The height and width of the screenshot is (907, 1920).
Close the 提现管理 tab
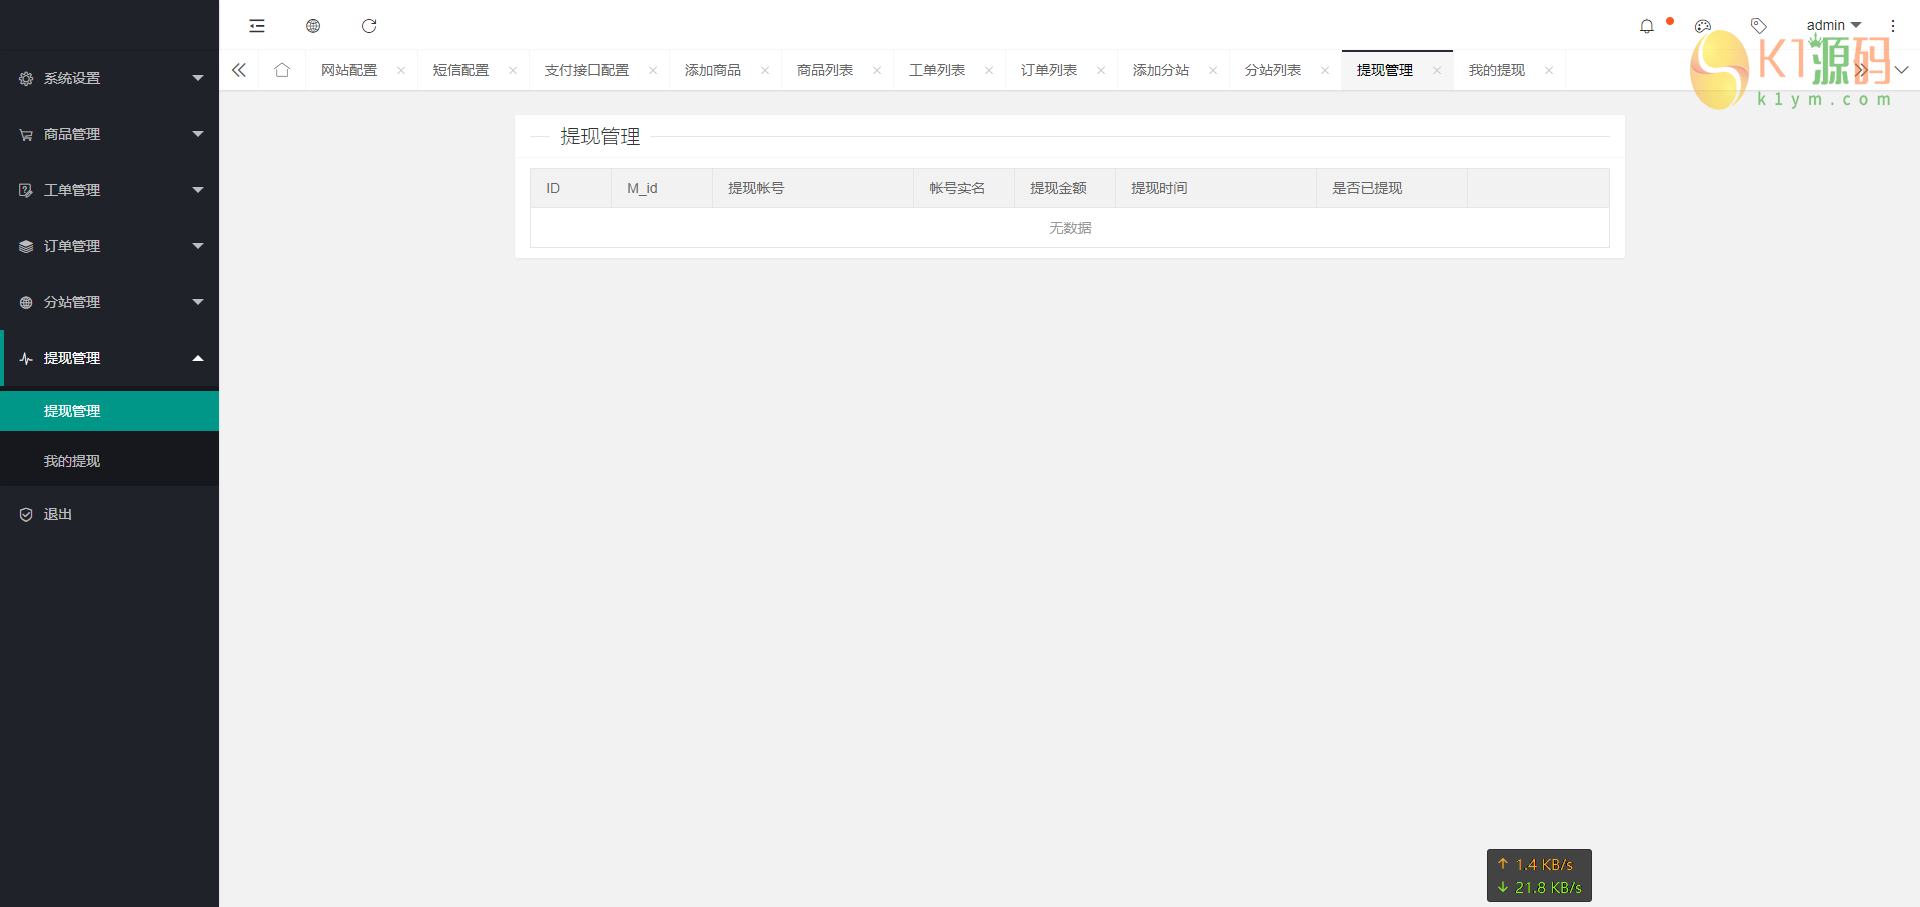click(1437, 70)
